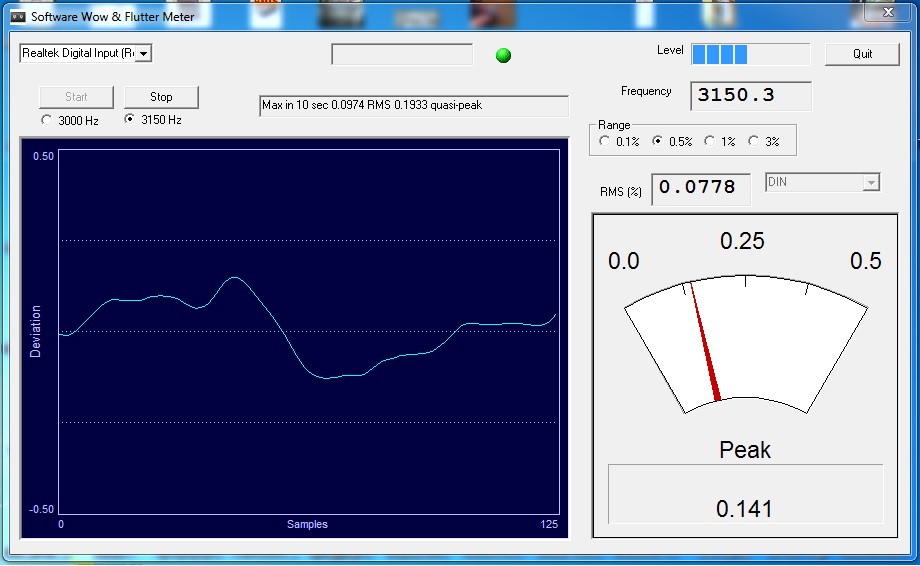Click the Range group label

click(614, 125)
